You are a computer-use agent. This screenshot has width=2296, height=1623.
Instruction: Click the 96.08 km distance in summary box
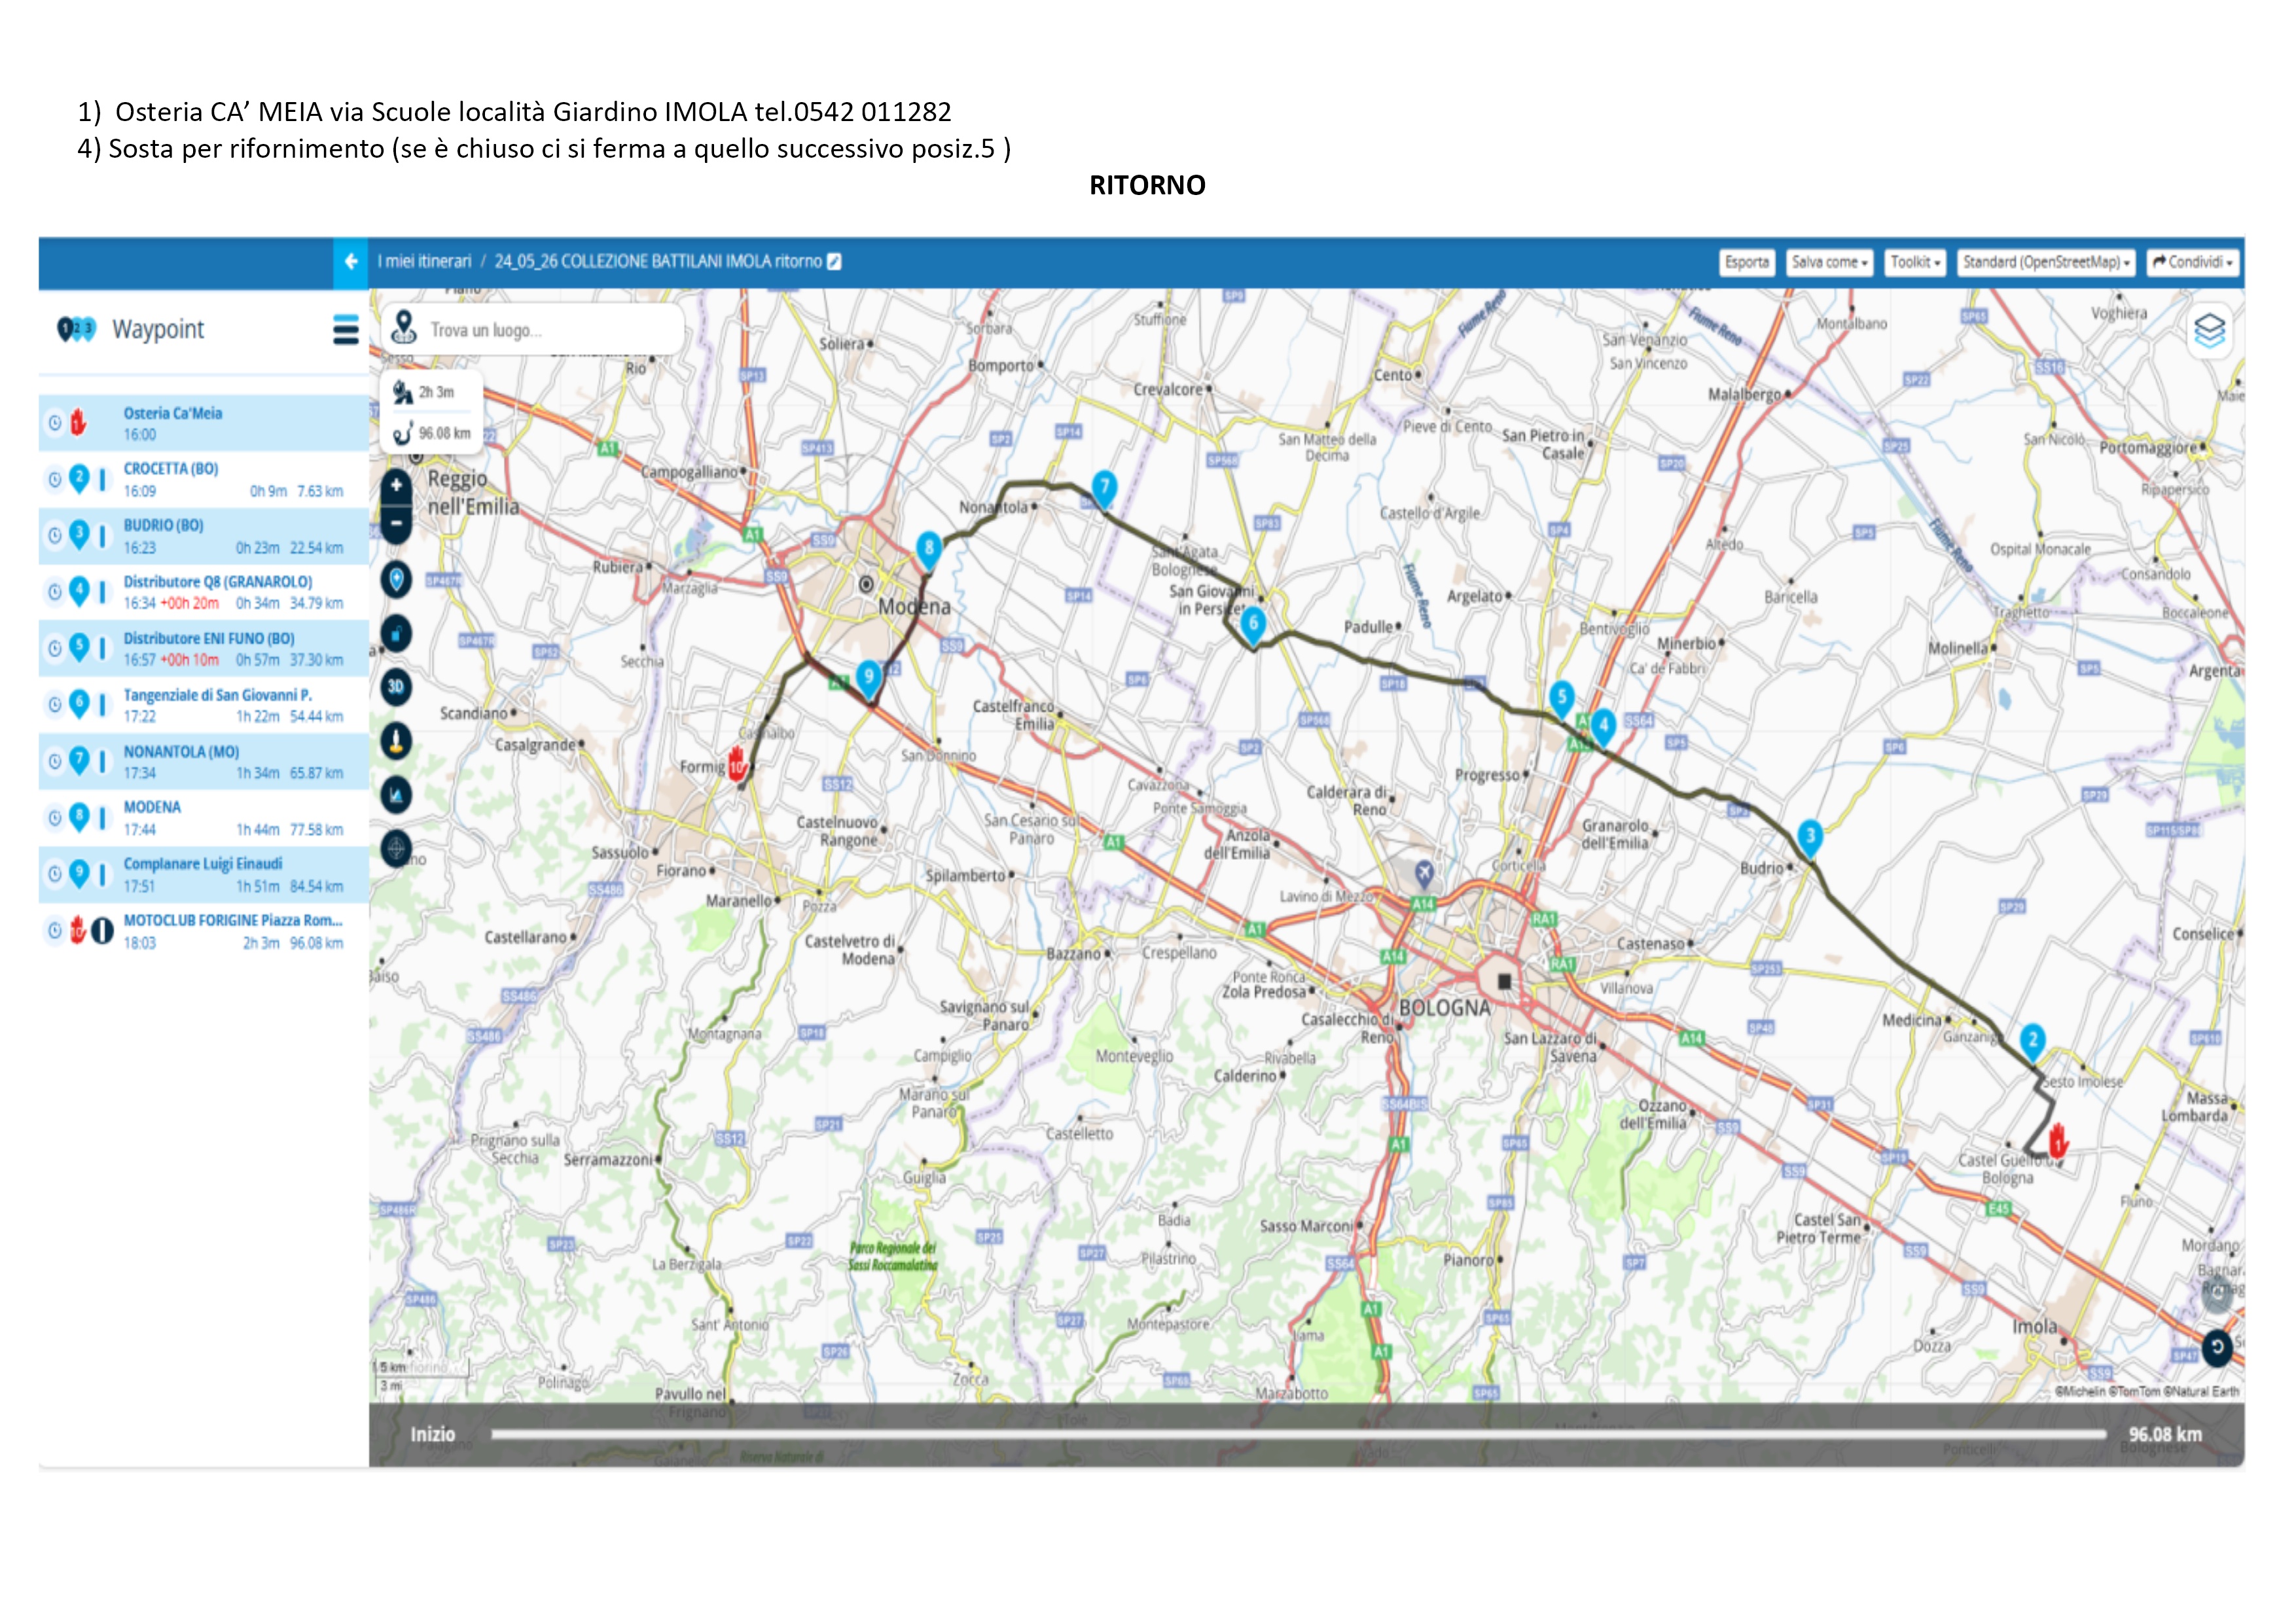444,433
